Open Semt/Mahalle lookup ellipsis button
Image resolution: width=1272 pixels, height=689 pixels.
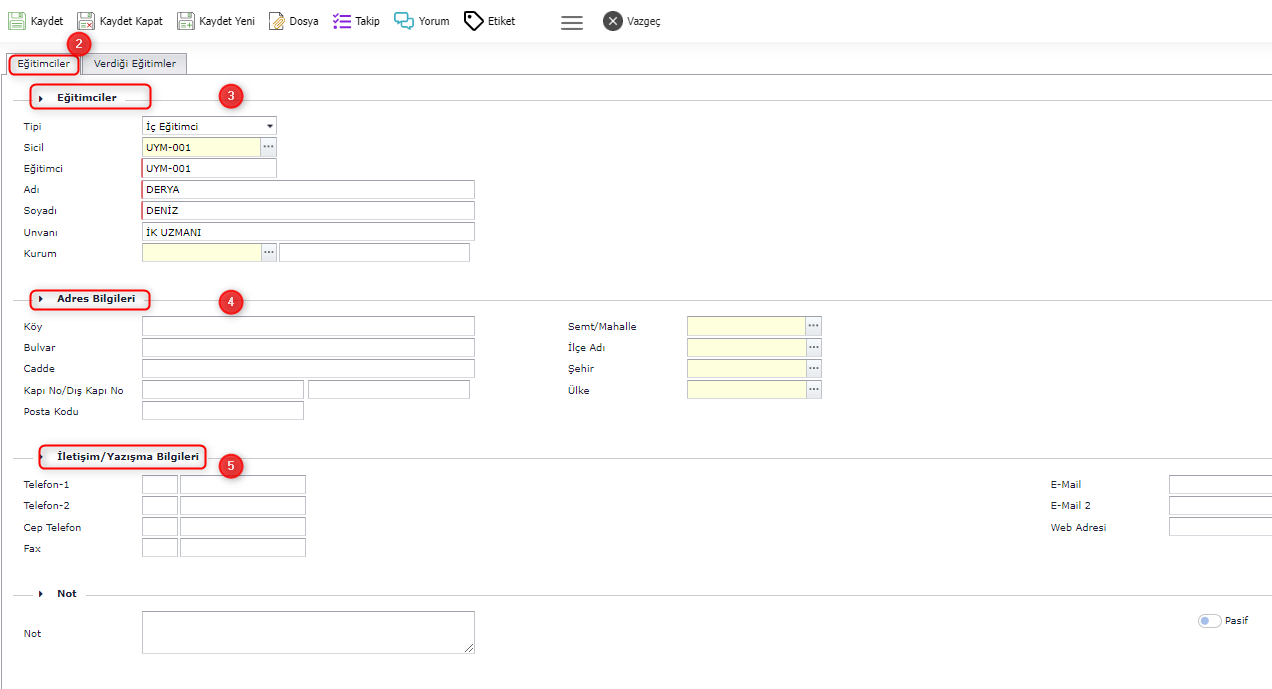[x=814, y=326]
